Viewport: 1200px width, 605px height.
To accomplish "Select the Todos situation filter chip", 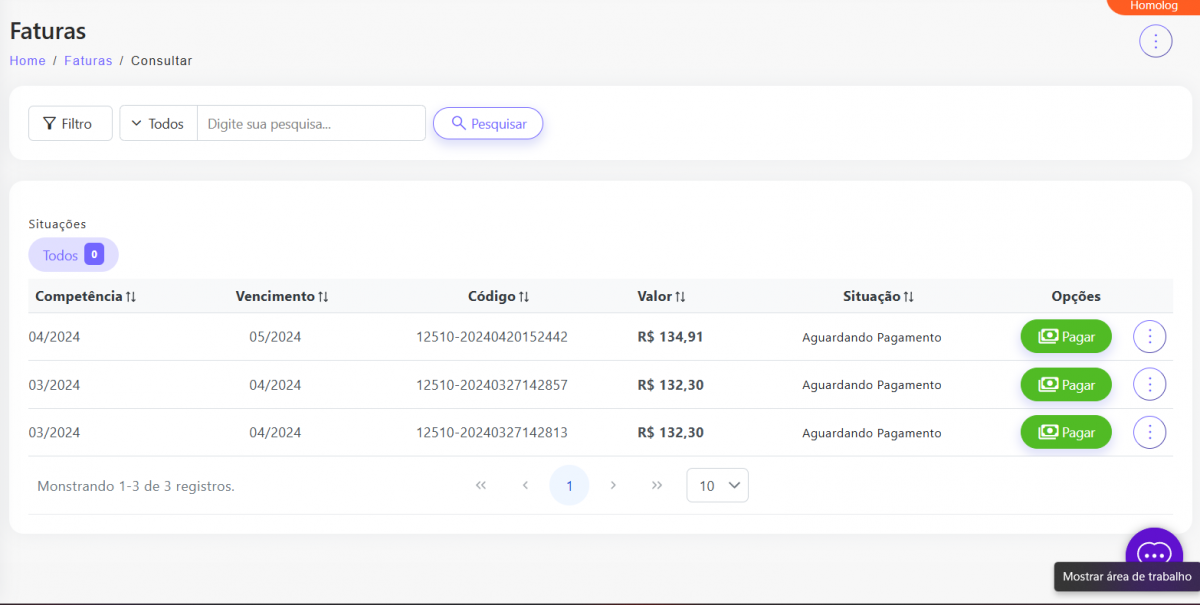I will pos(73,255).
